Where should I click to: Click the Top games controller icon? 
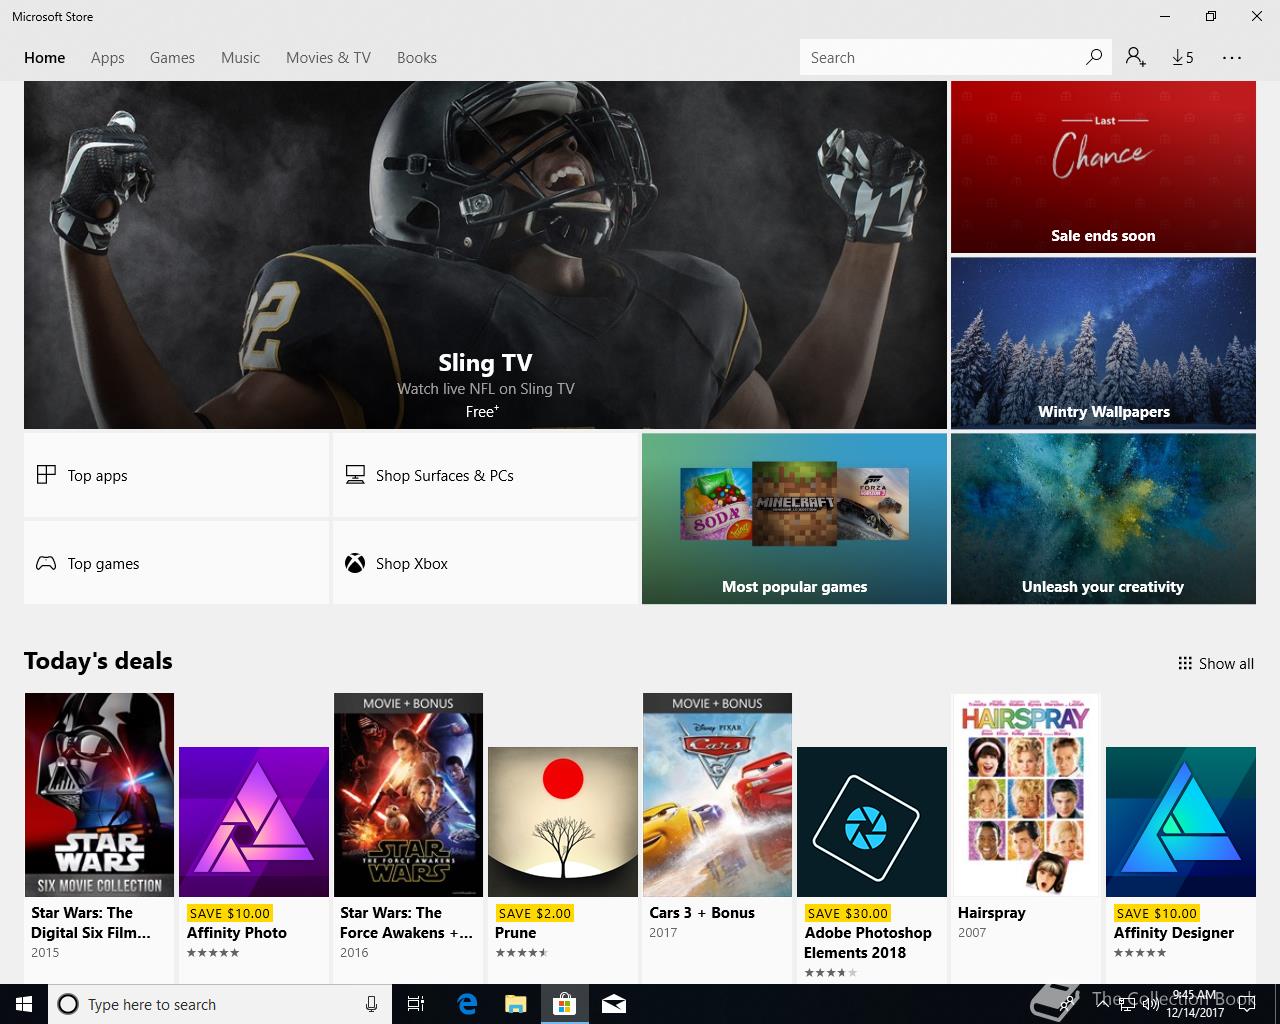pyautogui.click(x=46, y=563)
